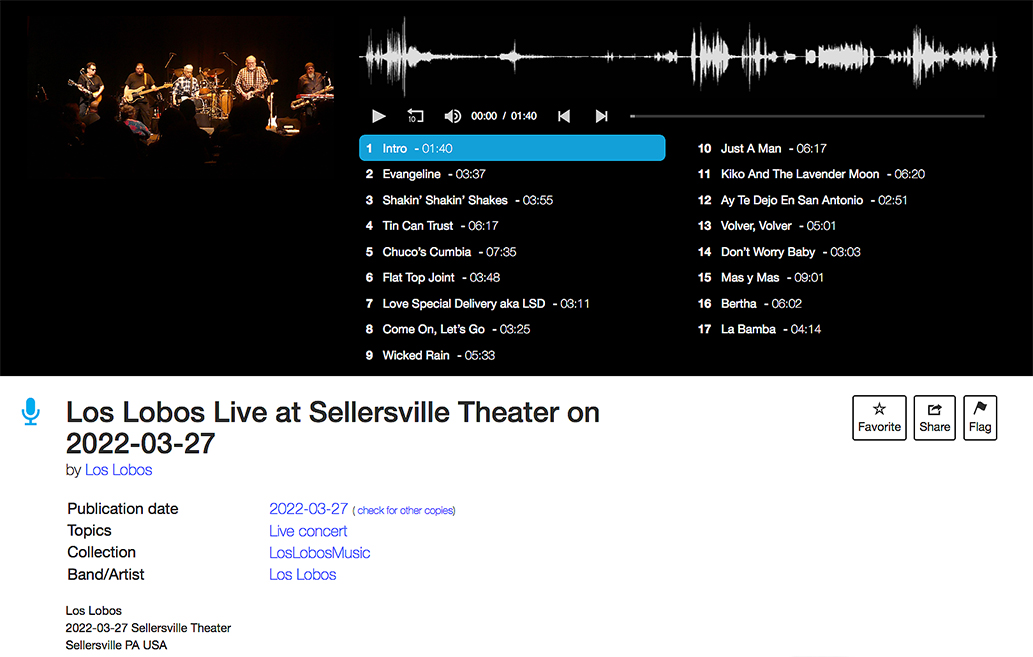Play track 5 Chuco's Cumbia
Screen dimensions: 1033x657
pyautogui.click(x=512, y=252)
